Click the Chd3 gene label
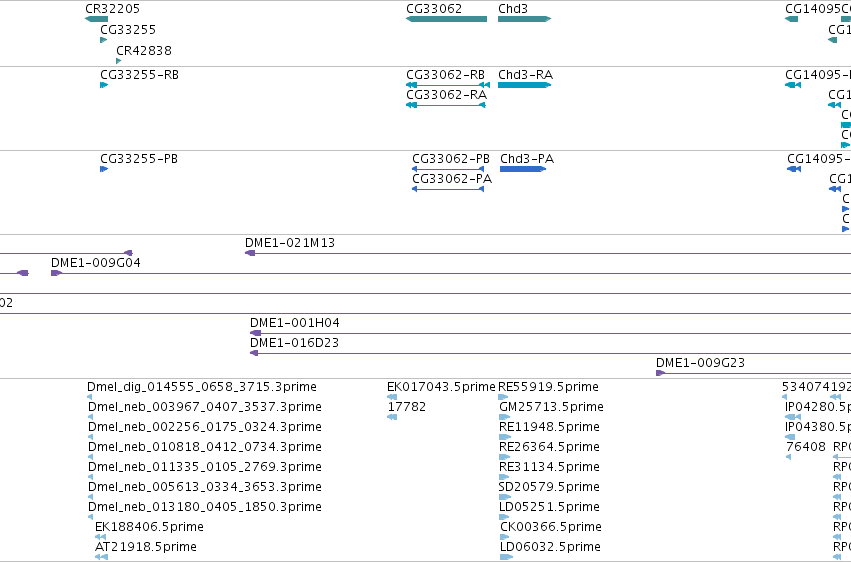 pyautogui.click(x=513, y=9)
